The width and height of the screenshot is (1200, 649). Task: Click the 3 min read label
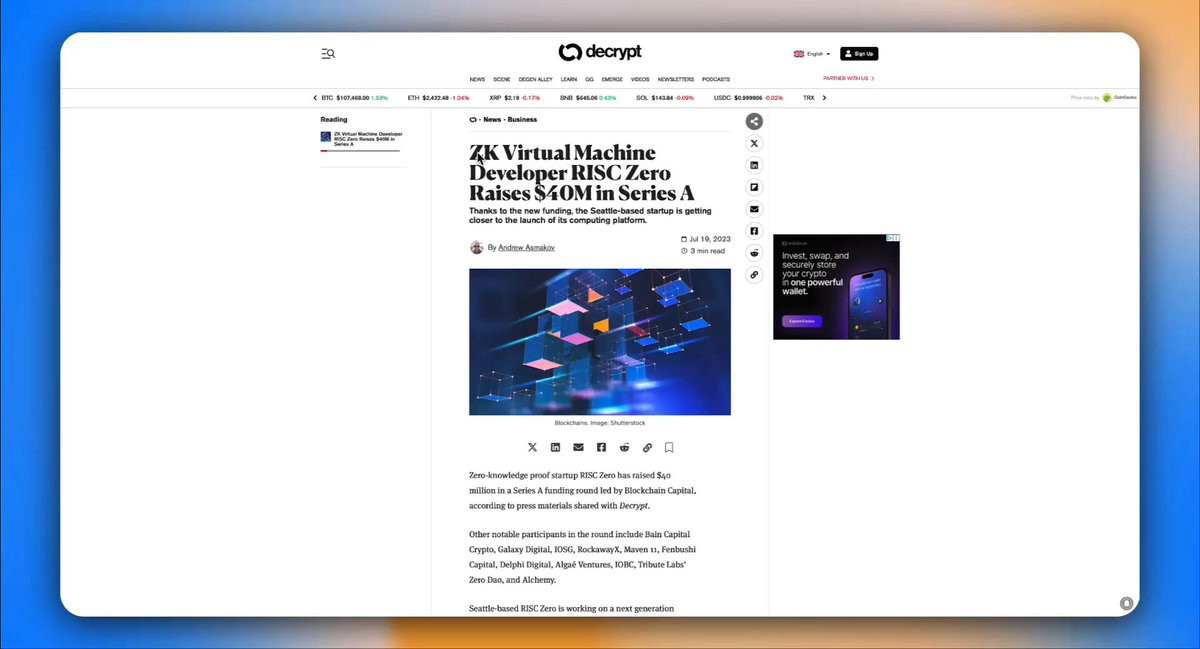[703, 251]
